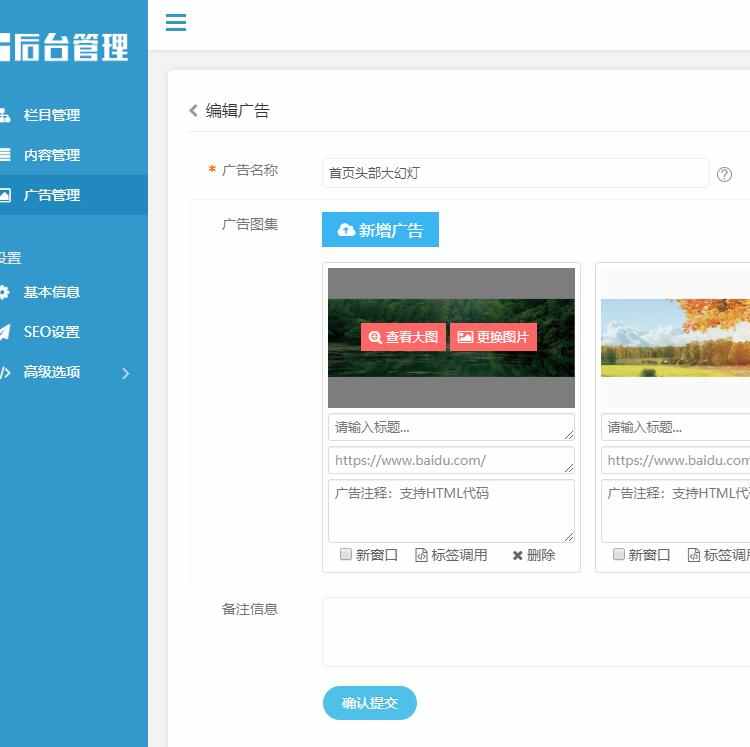Click 标签调用 icon in second ad card

coord(694,555)
